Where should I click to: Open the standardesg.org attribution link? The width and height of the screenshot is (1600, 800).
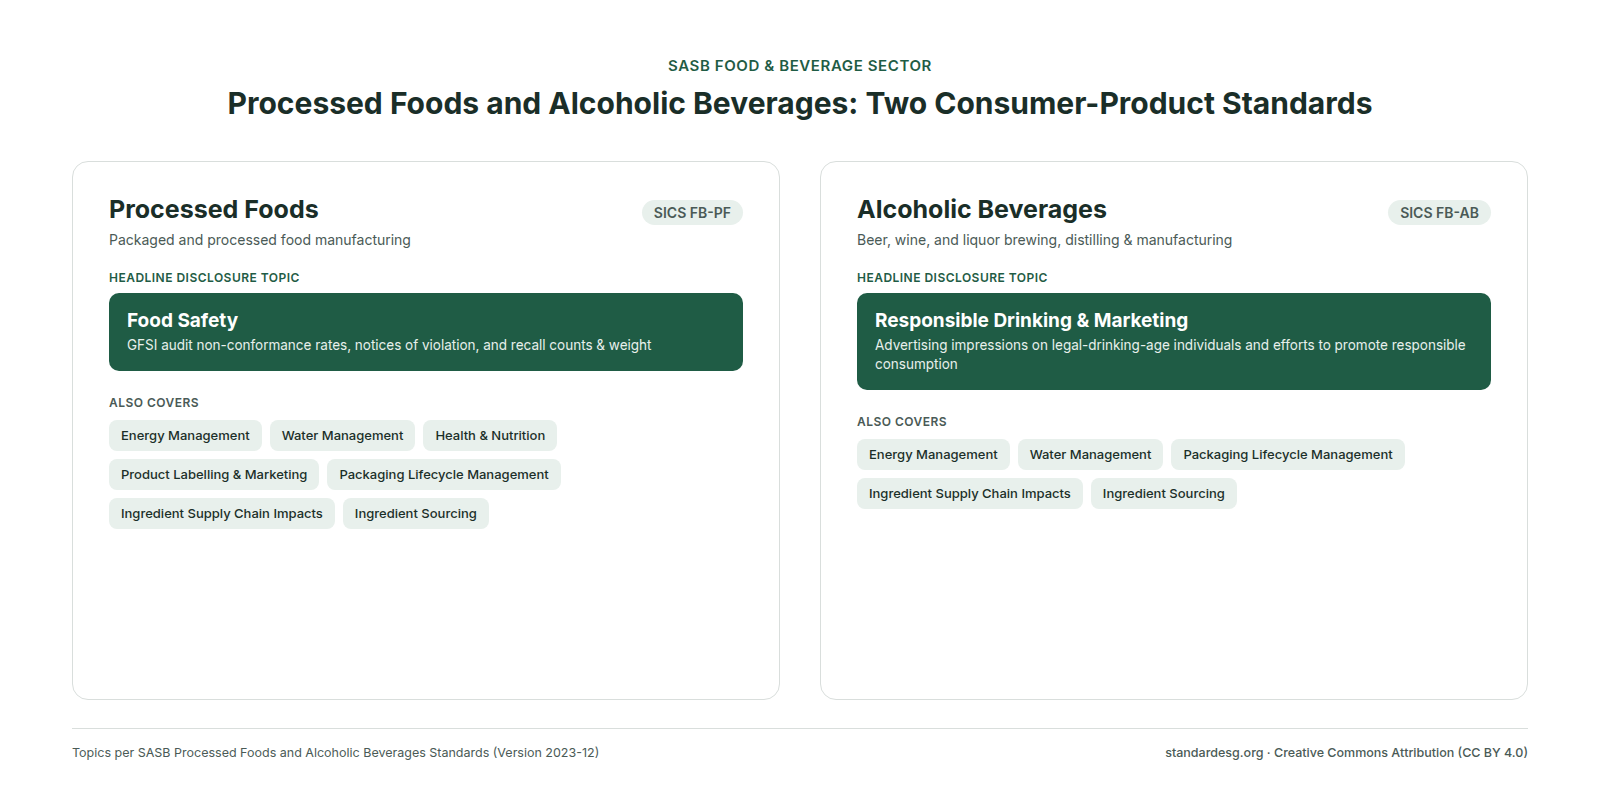click(1214, 753)
